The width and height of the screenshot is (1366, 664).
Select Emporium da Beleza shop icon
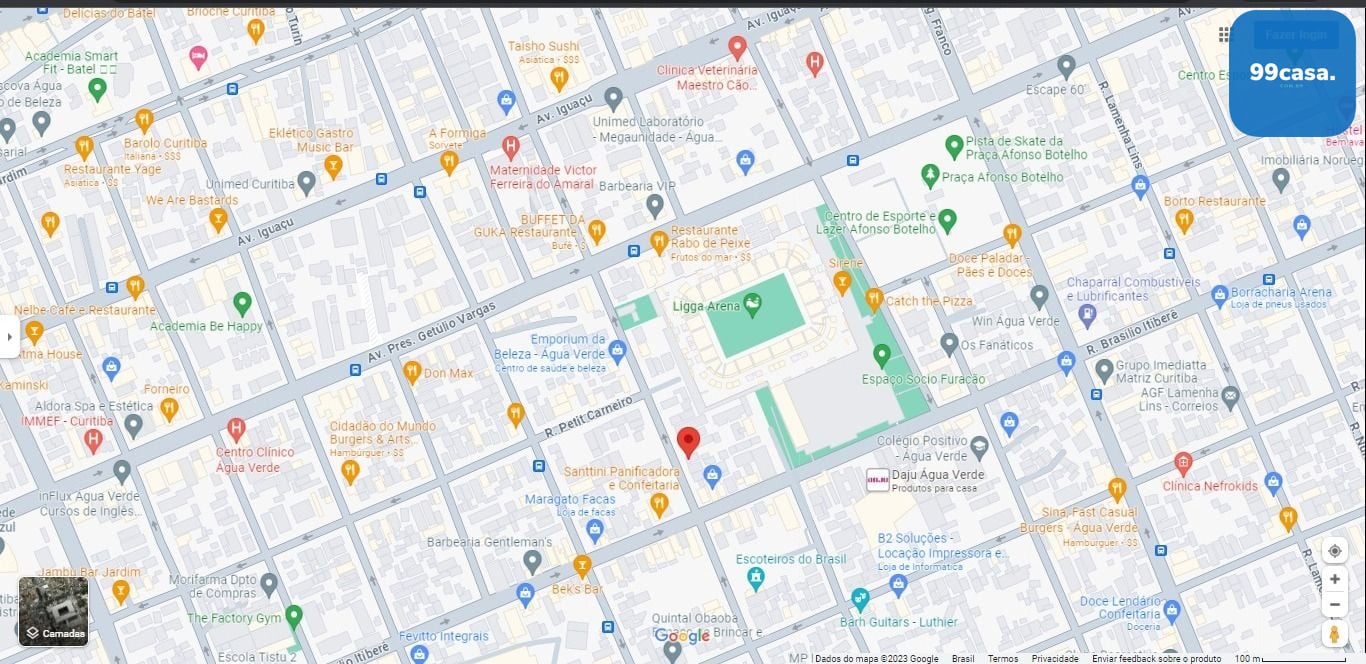coord(617,351)
